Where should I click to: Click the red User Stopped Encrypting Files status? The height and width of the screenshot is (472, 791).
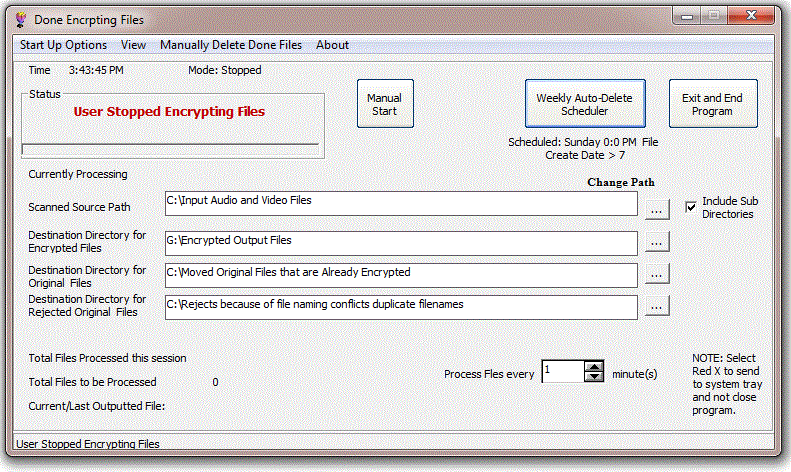point(169,111)
